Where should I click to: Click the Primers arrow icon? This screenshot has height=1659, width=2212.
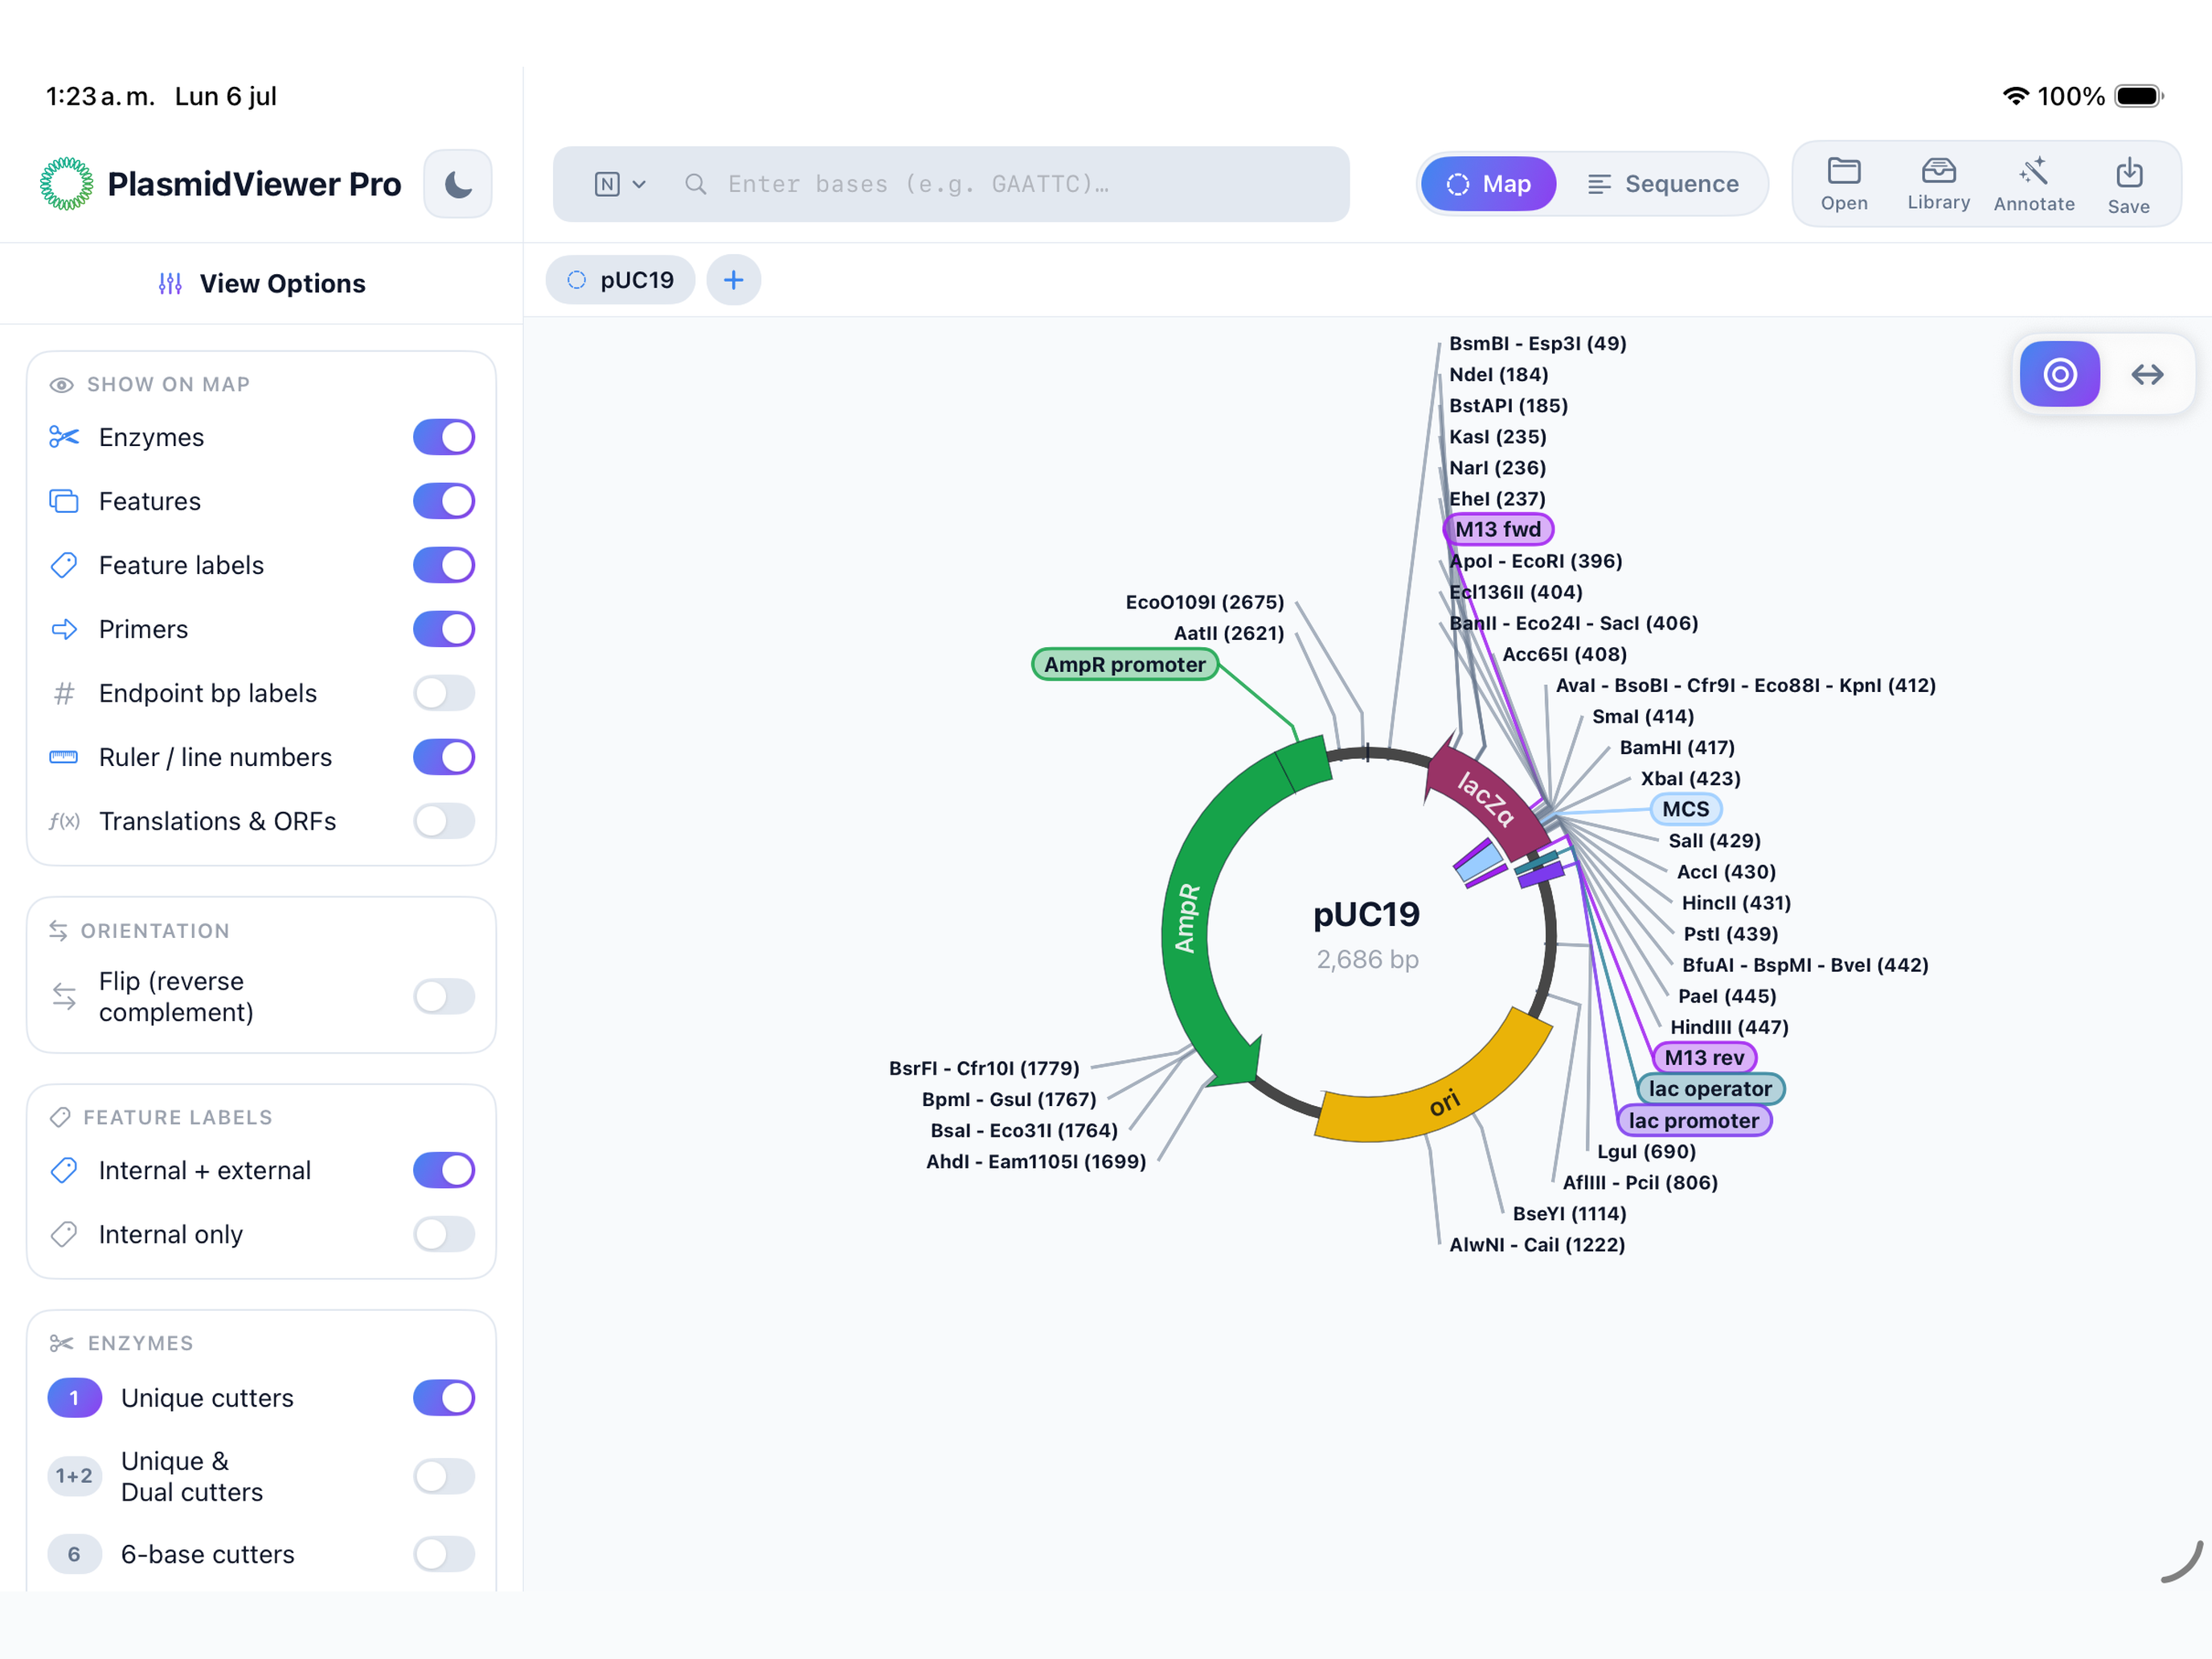click(x=64, y=629)
